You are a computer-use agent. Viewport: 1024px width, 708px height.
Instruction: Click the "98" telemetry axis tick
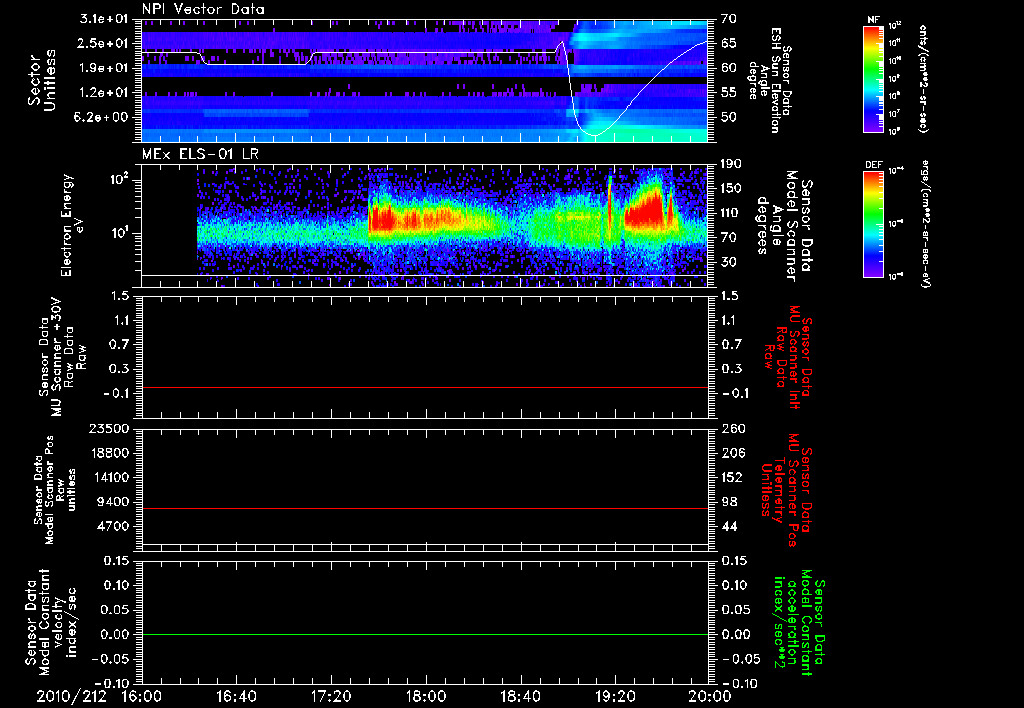(729, 502)
